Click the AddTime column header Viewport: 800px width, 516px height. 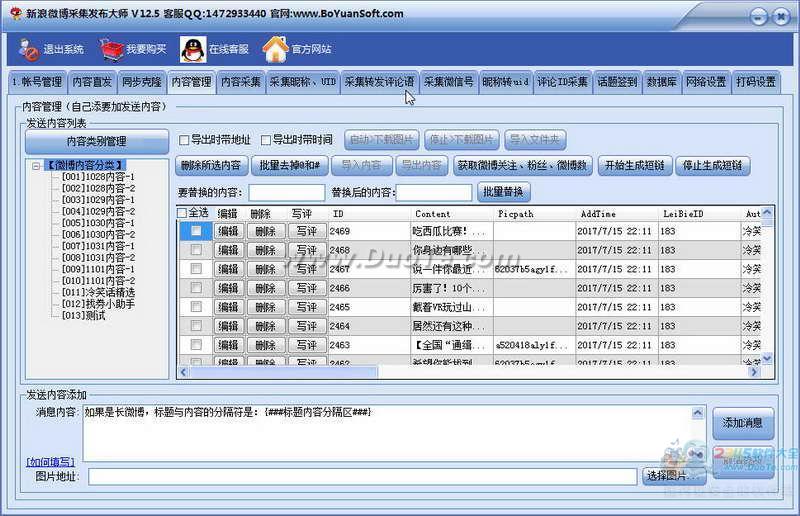click(x=598, y=214)
